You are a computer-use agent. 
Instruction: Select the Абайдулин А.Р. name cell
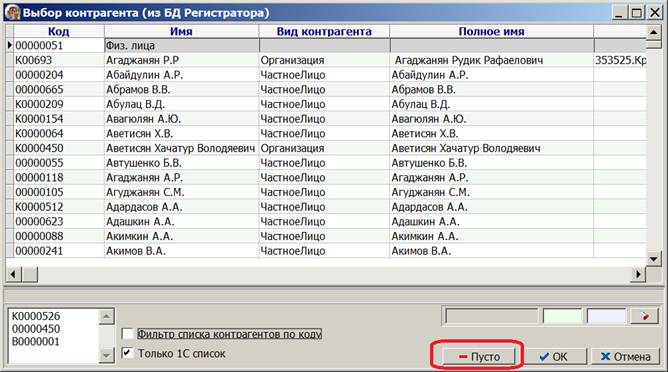[181, 75]
